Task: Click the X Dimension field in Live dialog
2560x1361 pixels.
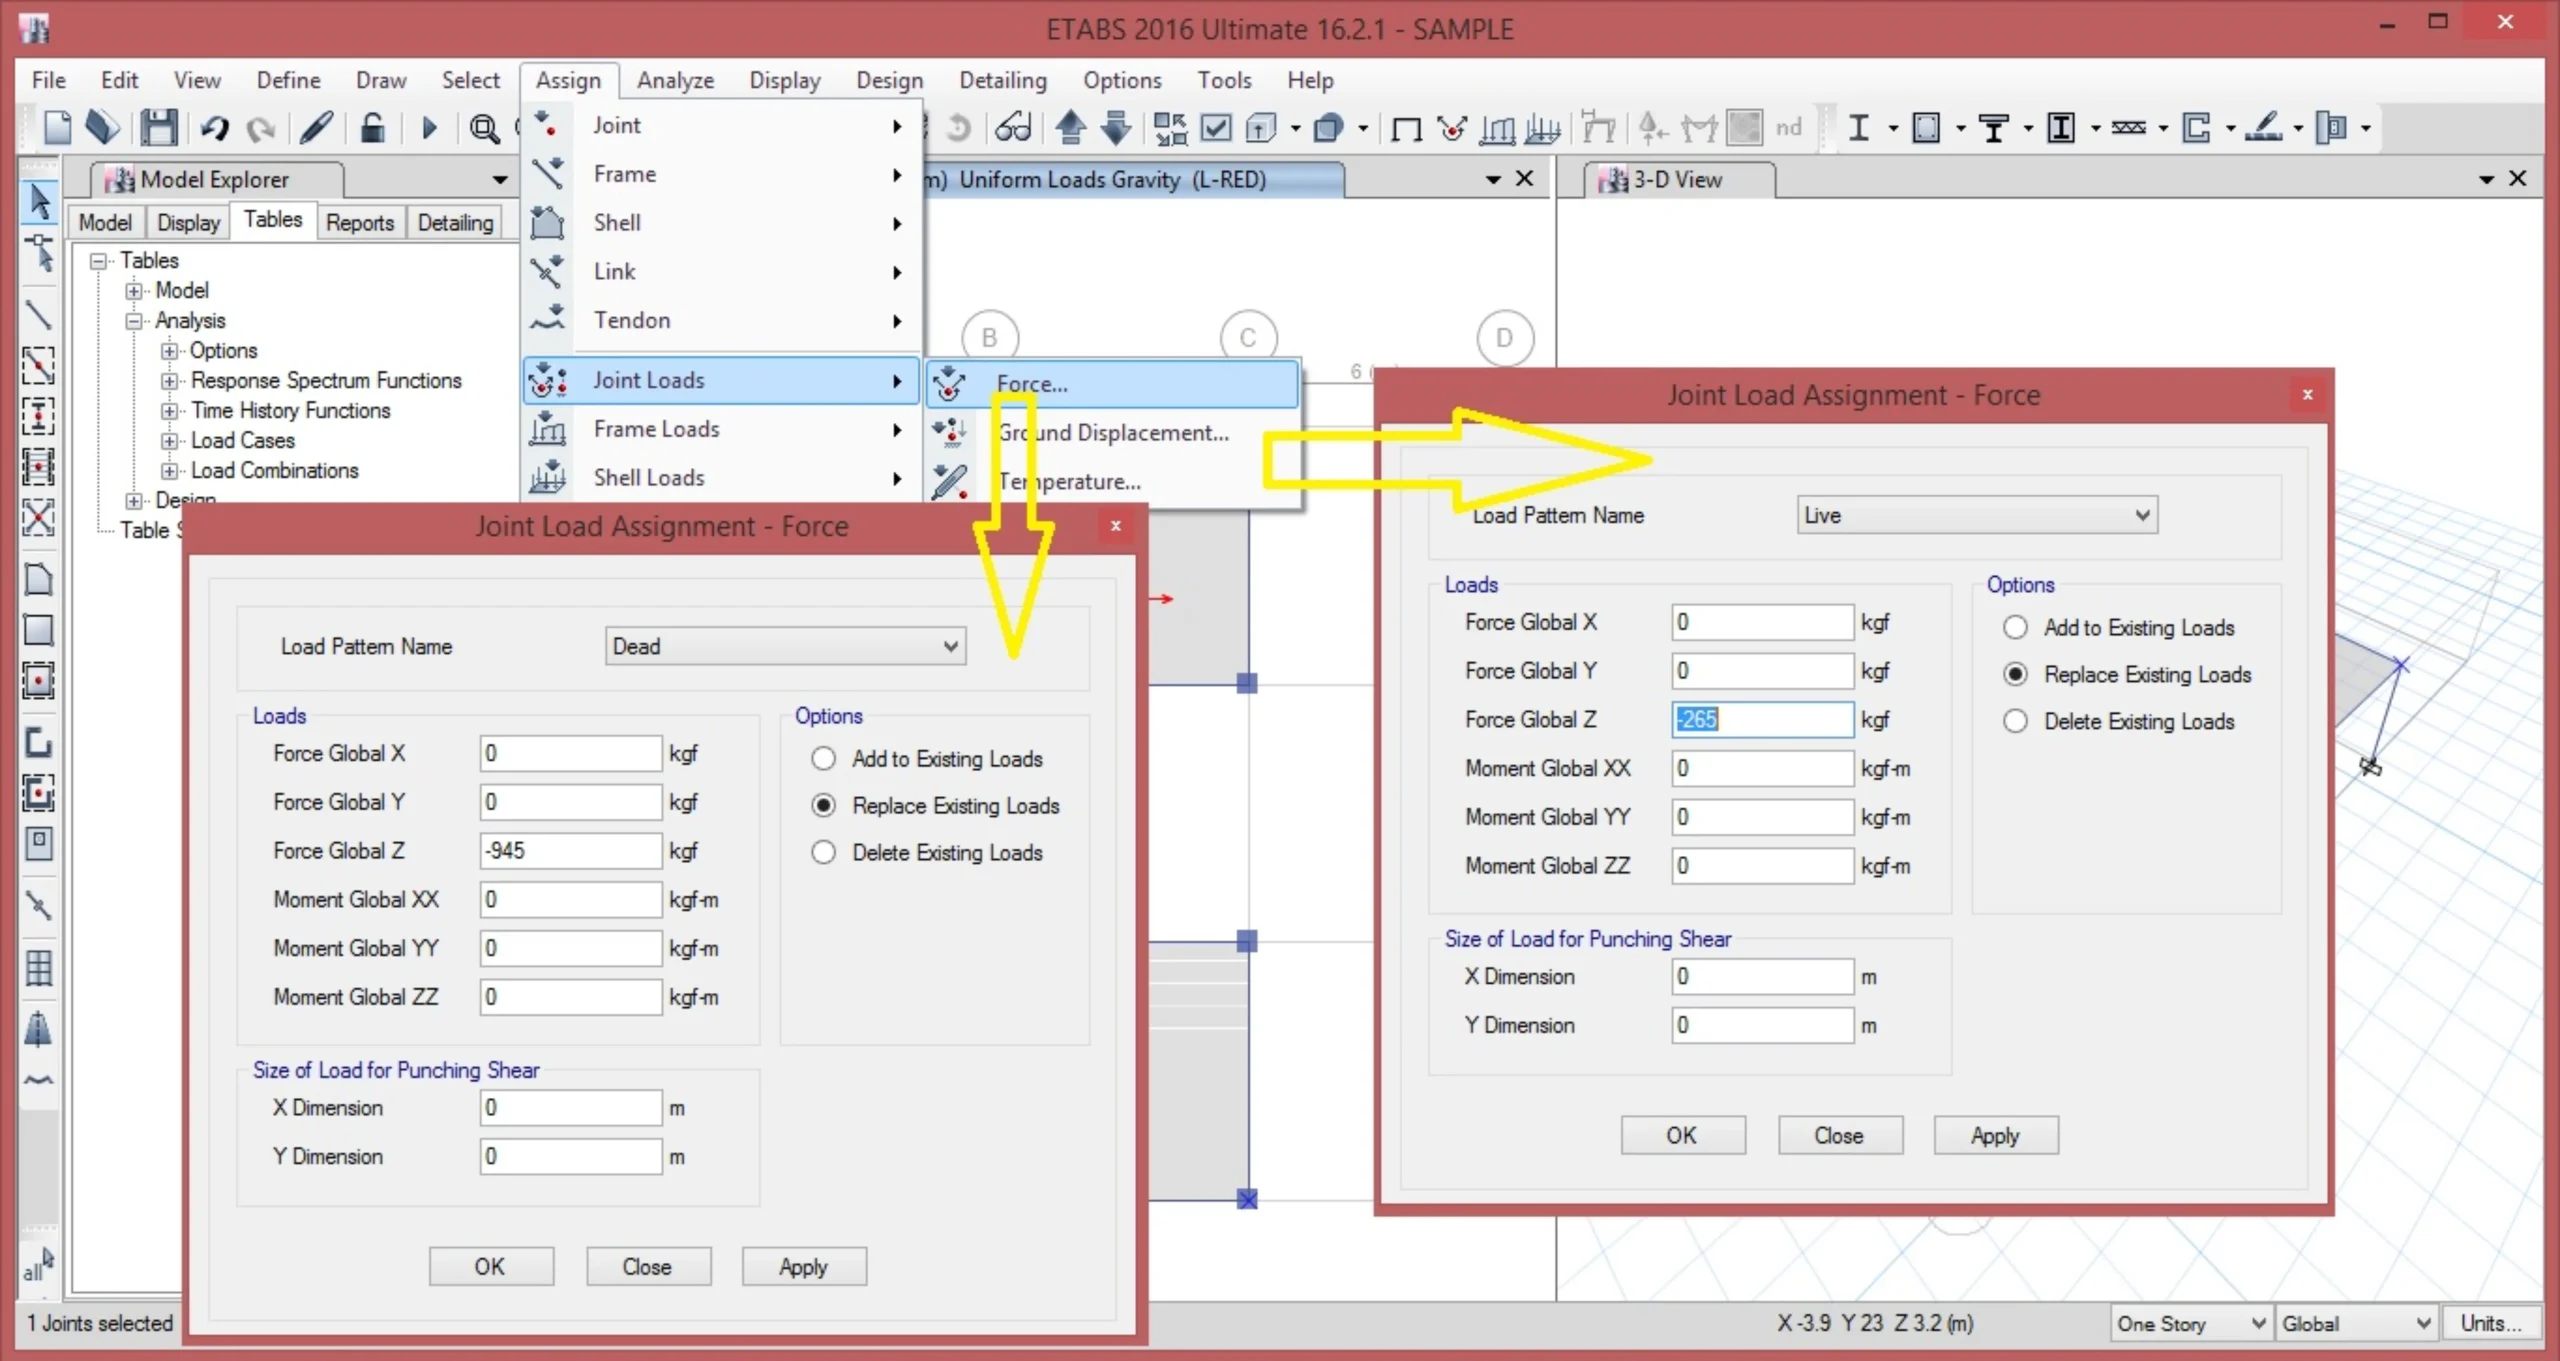Action: pos(1762,977)
